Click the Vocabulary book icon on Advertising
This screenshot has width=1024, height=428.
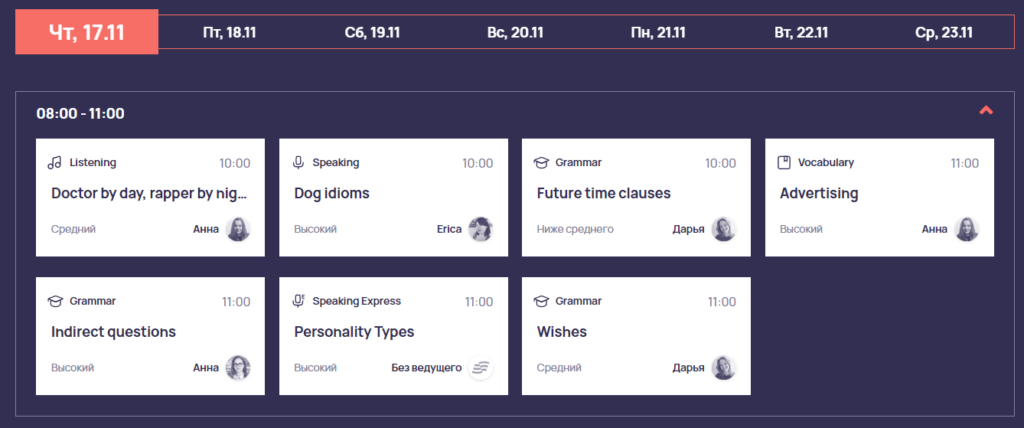(x=784, y=163)
